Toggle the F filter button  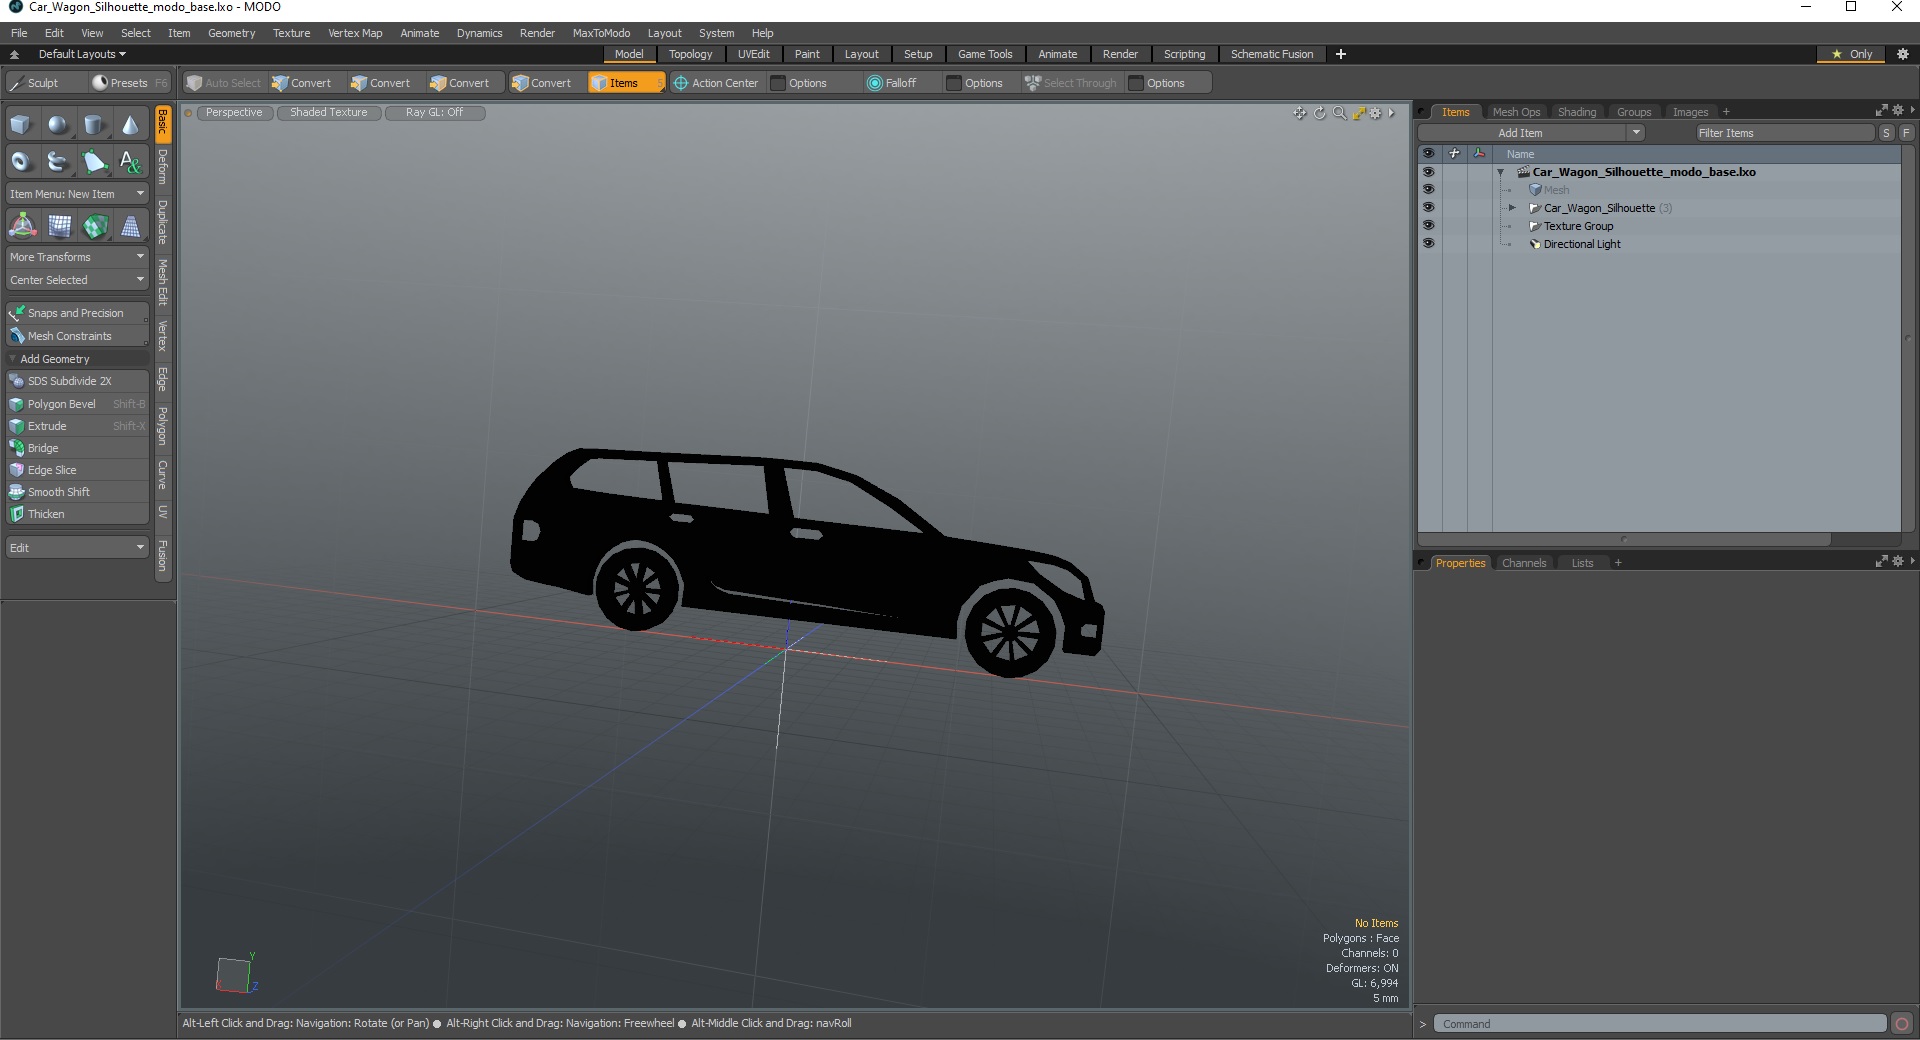click(1906, 133)
